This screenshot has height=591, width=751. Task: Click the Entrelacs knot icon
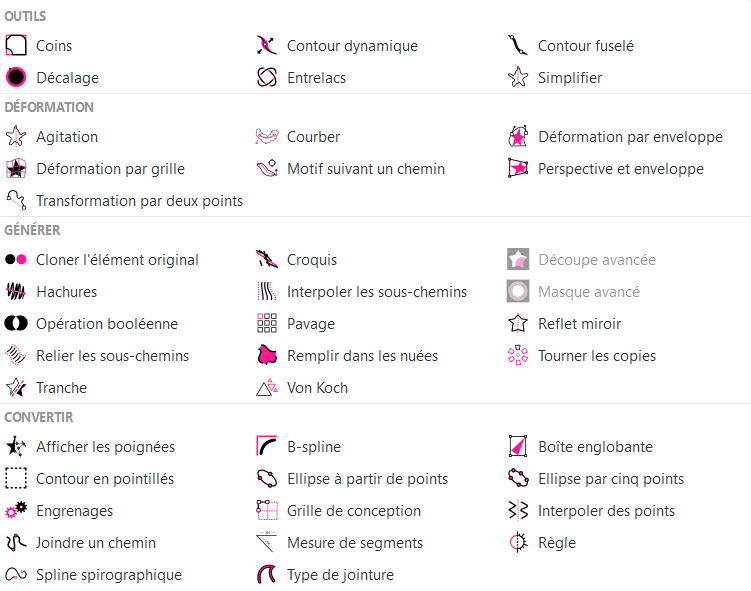(x=267, y=77)
